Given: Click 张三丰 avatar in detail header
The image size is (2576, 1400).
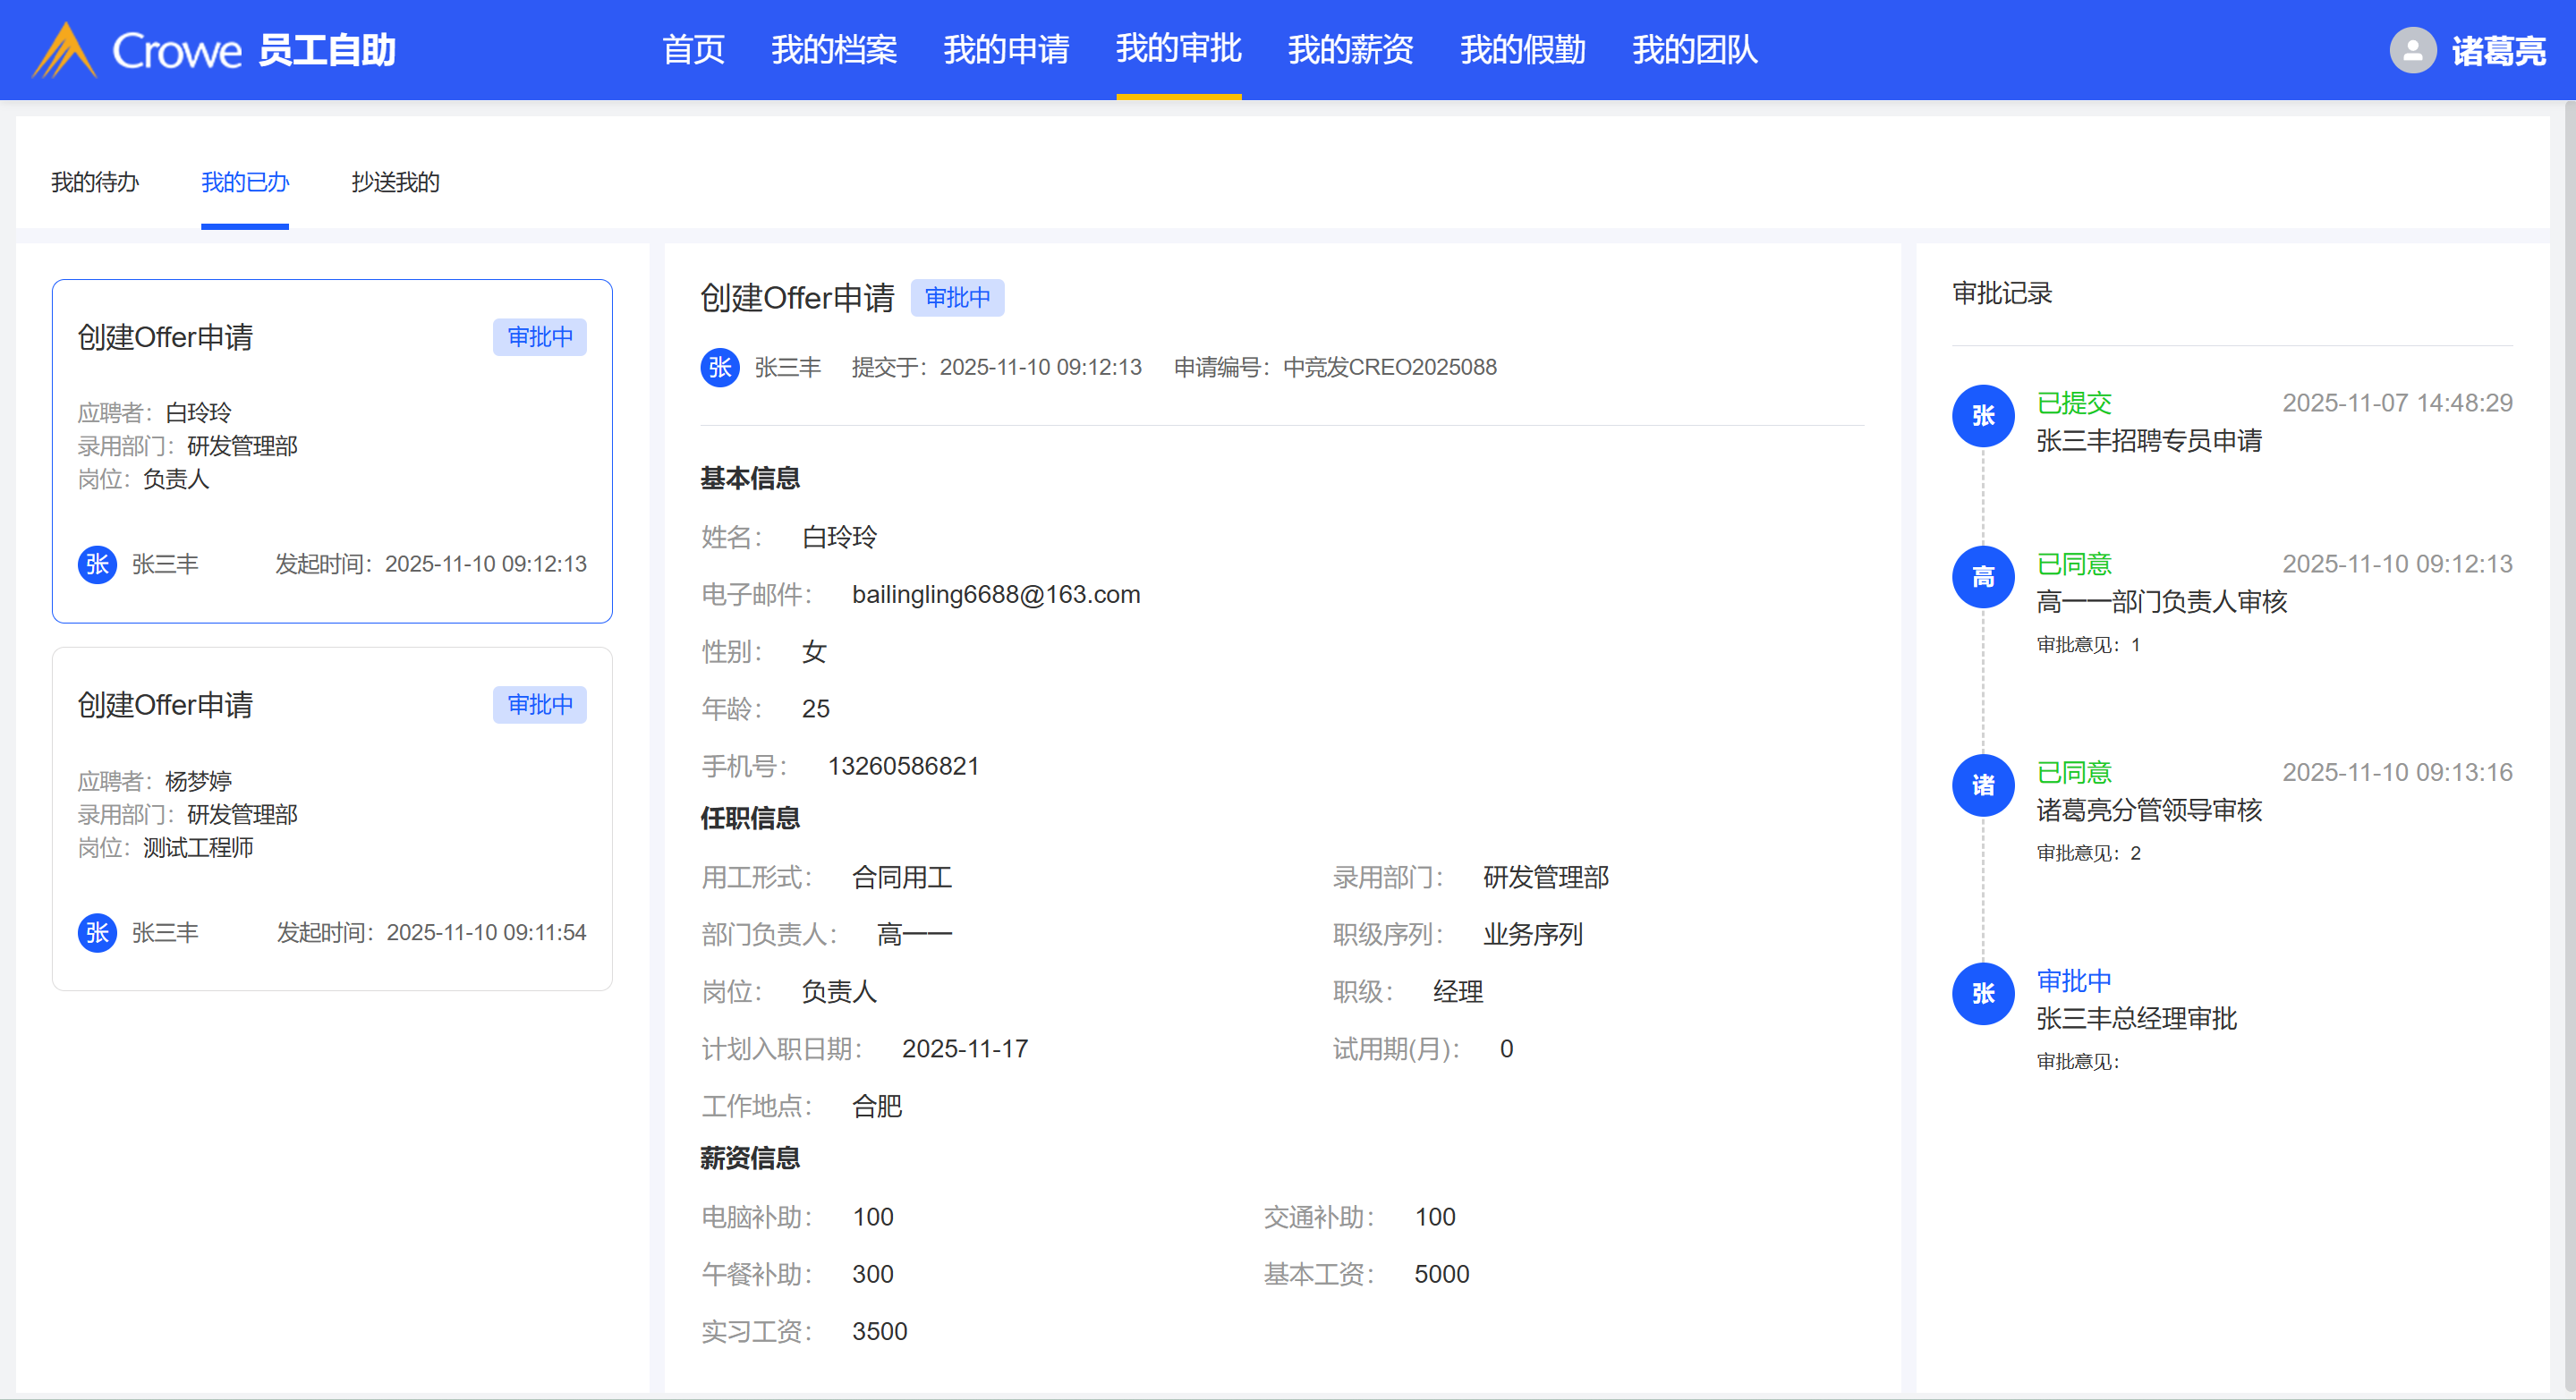Looking at the screenshot, I should point(720,367).
